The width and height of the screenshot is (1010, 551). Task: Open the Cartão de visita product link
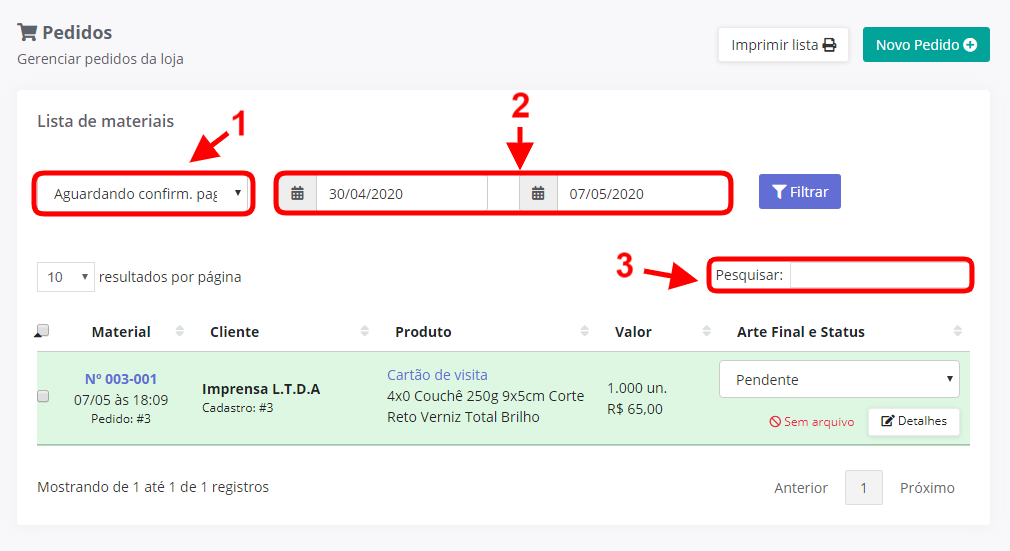click(x=437, y=375)
